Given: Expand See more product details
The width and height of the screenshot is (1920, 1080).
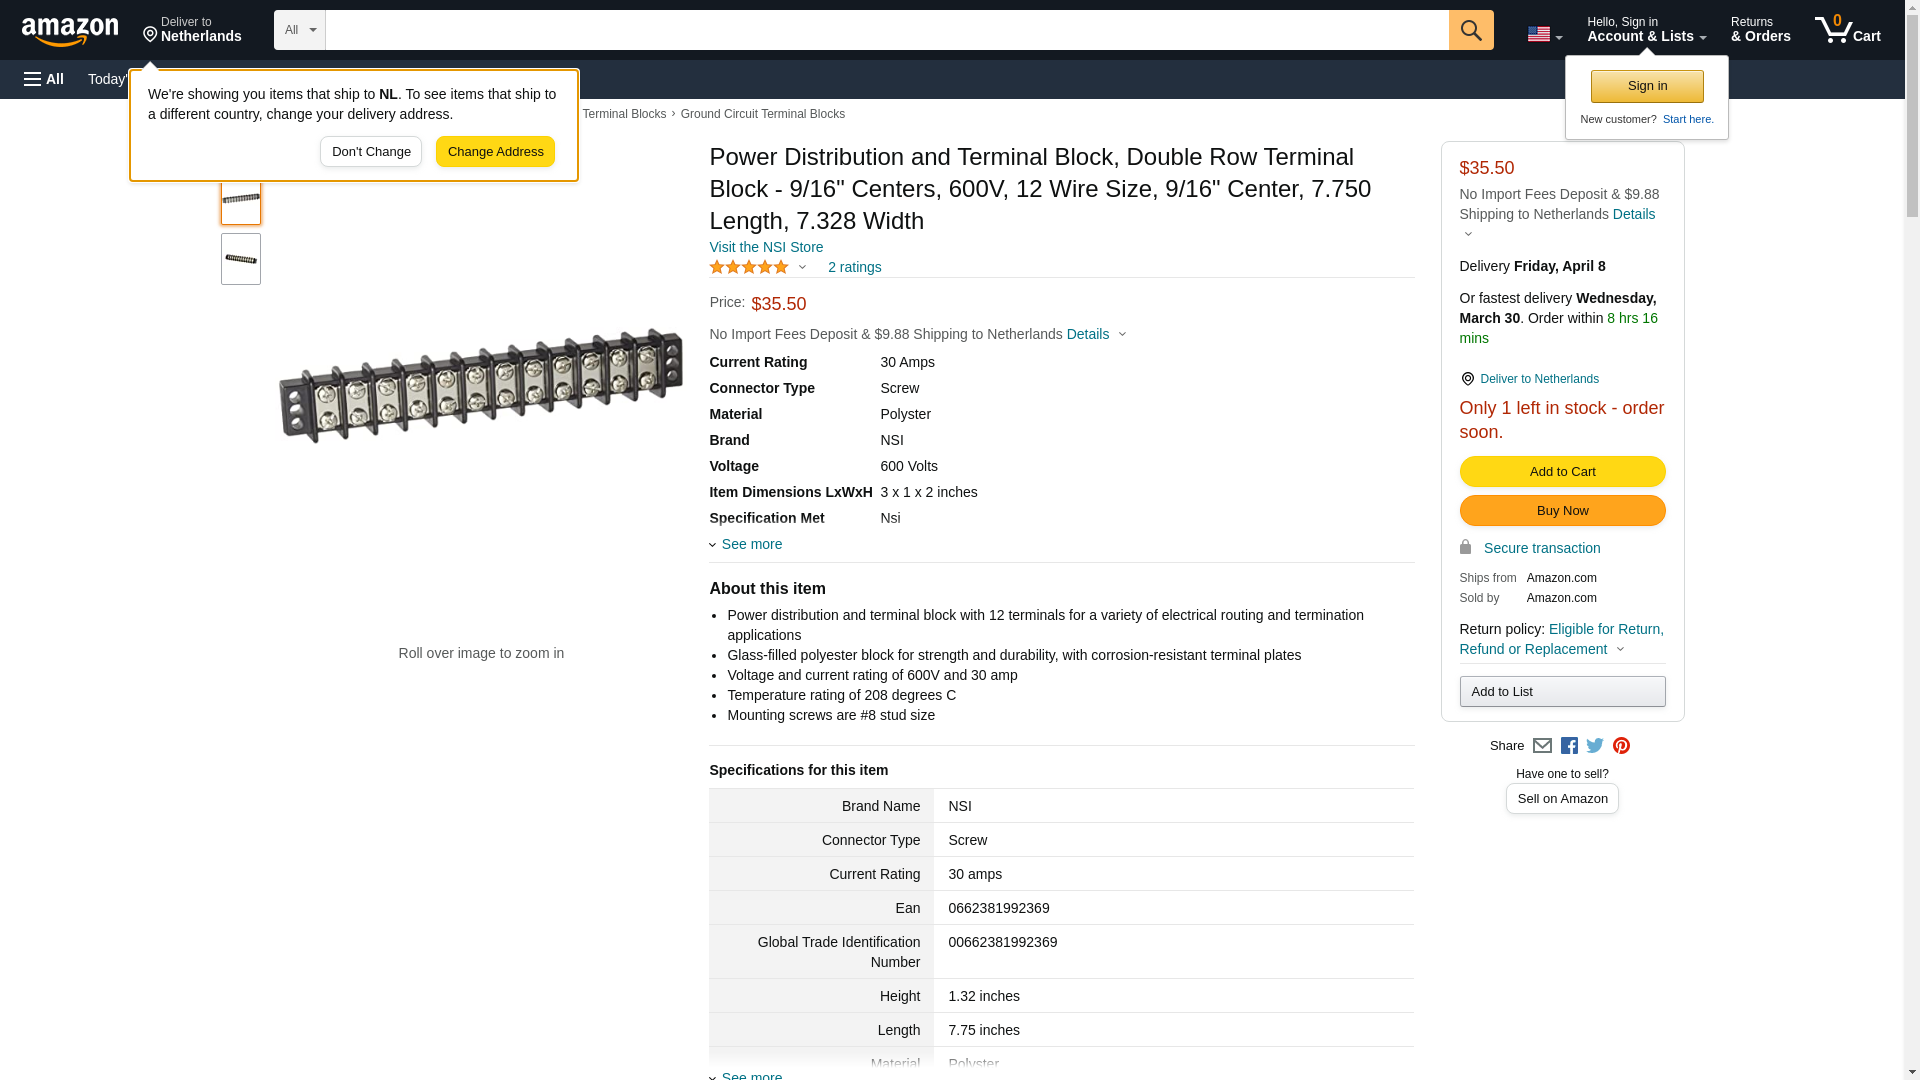Looking at the screenshot, I should click(751, 544).
